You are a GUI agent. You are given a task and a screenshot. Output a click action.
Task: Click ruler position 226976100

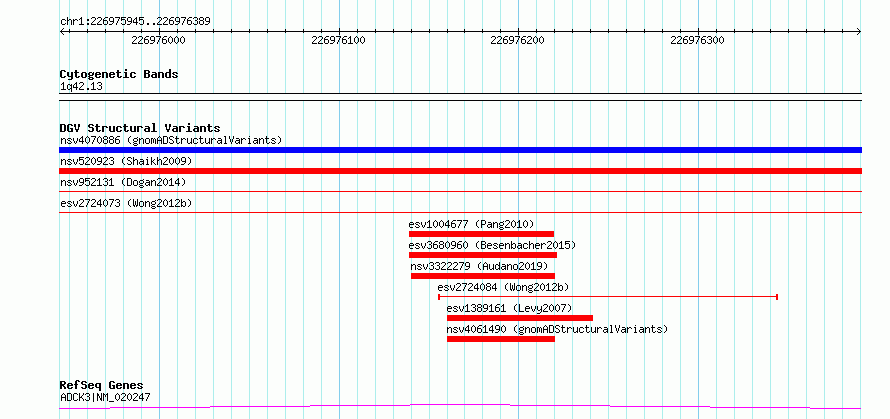pos(338,40)
